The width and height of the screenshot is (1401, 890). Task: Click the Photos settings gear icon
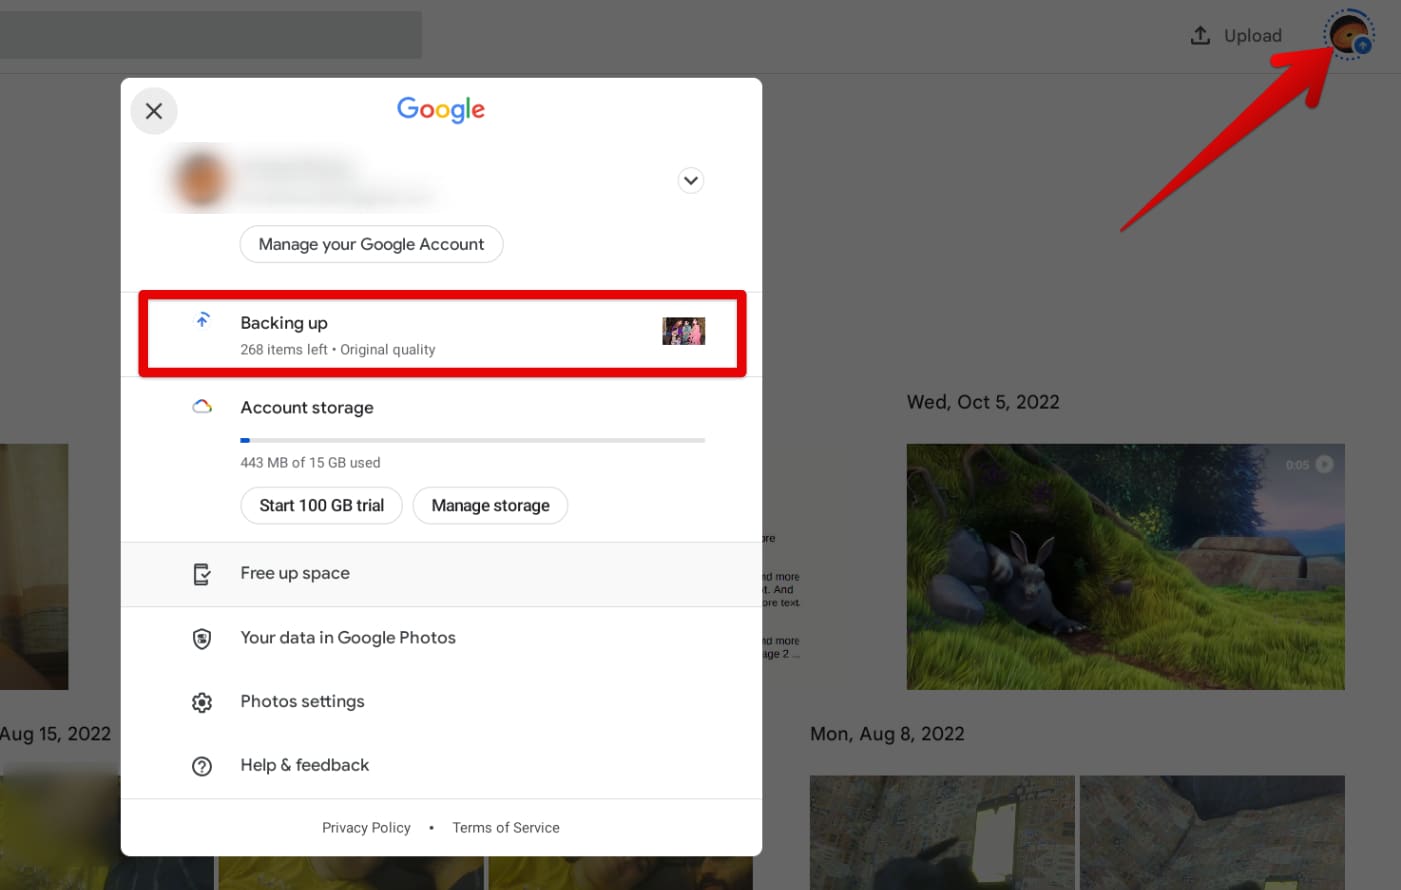pyautogui.click(x=202, y=702)
